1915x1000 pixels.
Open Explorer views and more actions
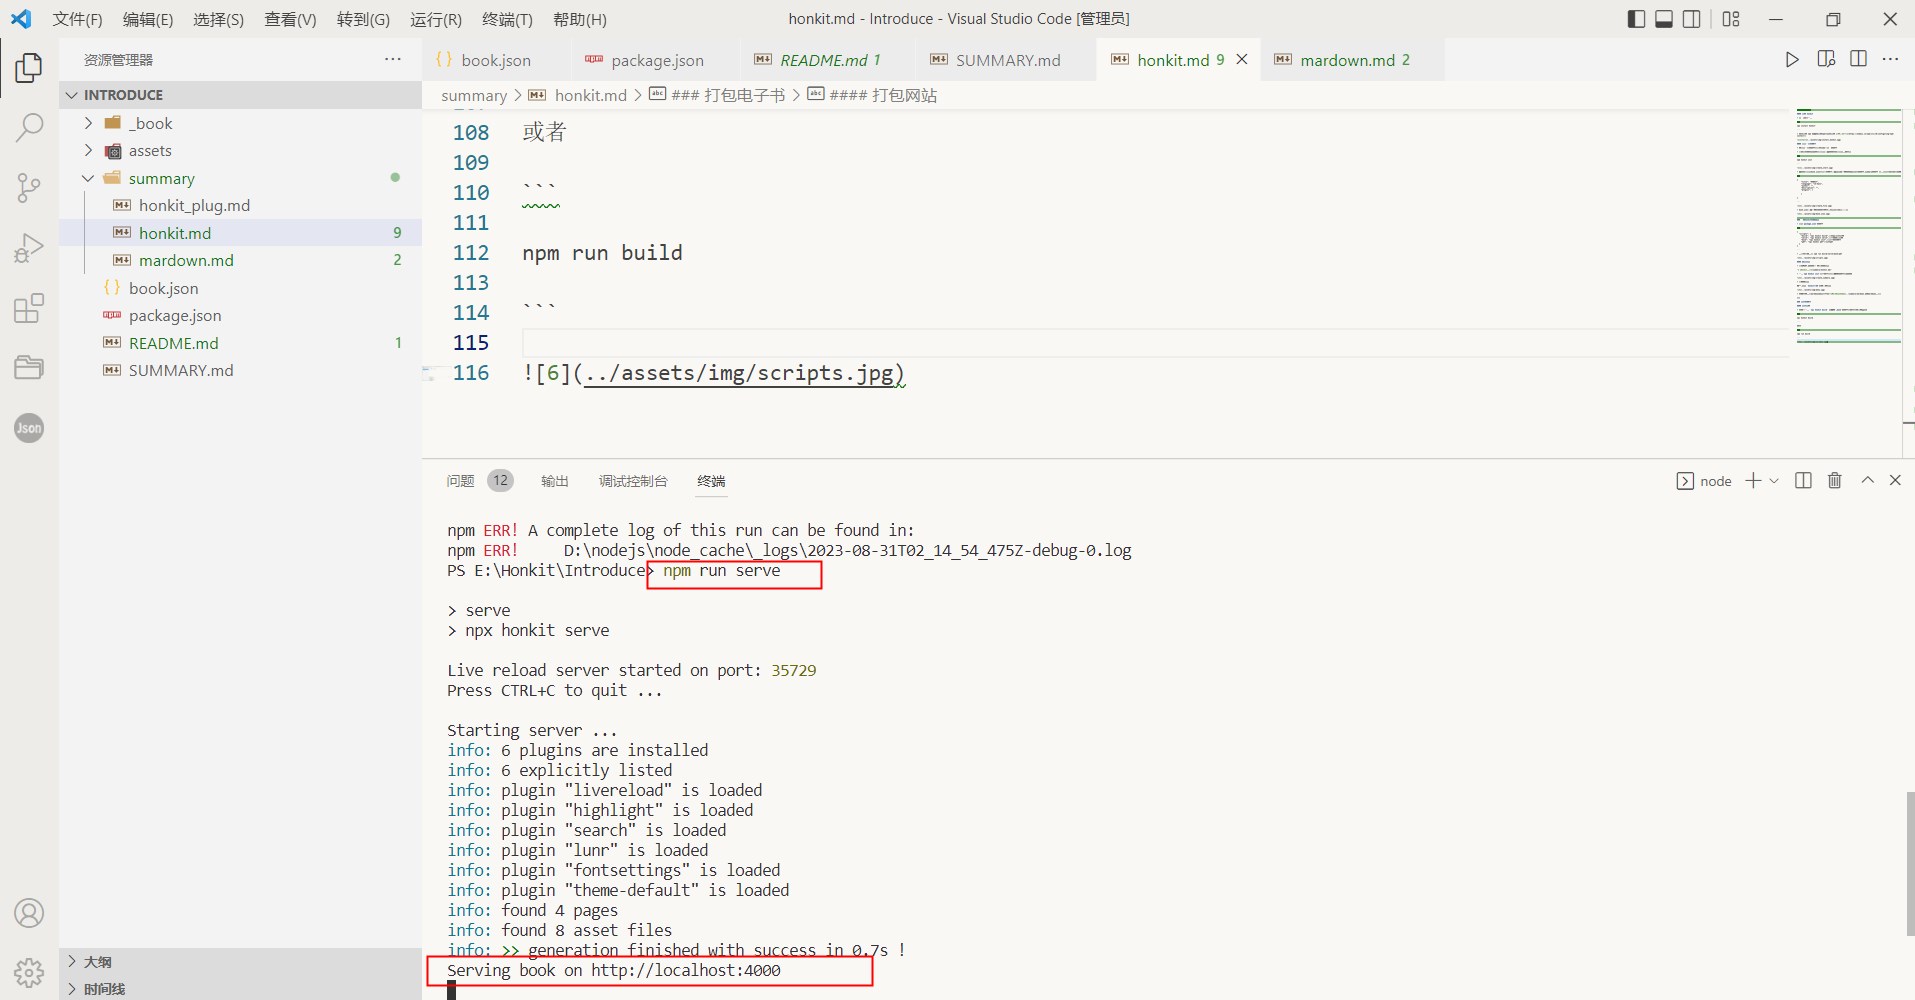(x=393, y=60)
